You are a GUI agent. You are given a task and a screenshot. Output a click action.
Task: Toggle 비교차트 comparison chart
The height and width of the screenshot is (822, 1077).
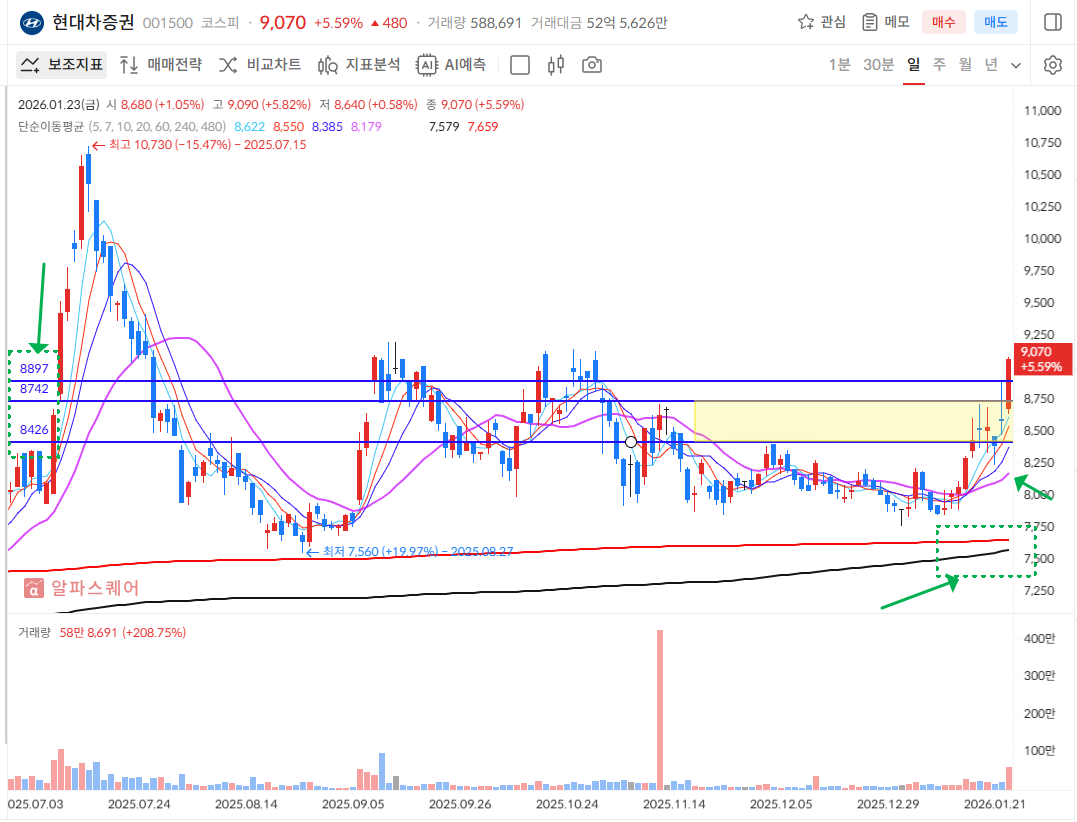tap(260, 65)
